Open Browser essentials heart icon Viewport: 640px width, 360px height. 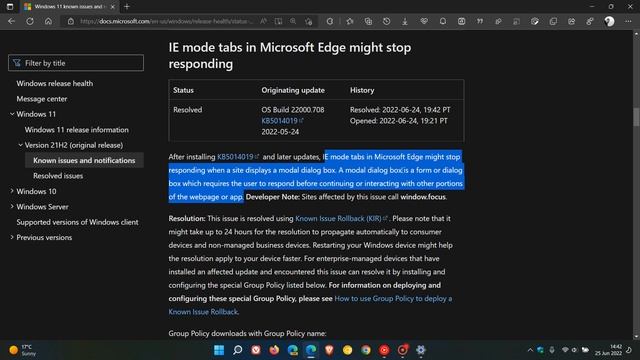tap(424, 21)
